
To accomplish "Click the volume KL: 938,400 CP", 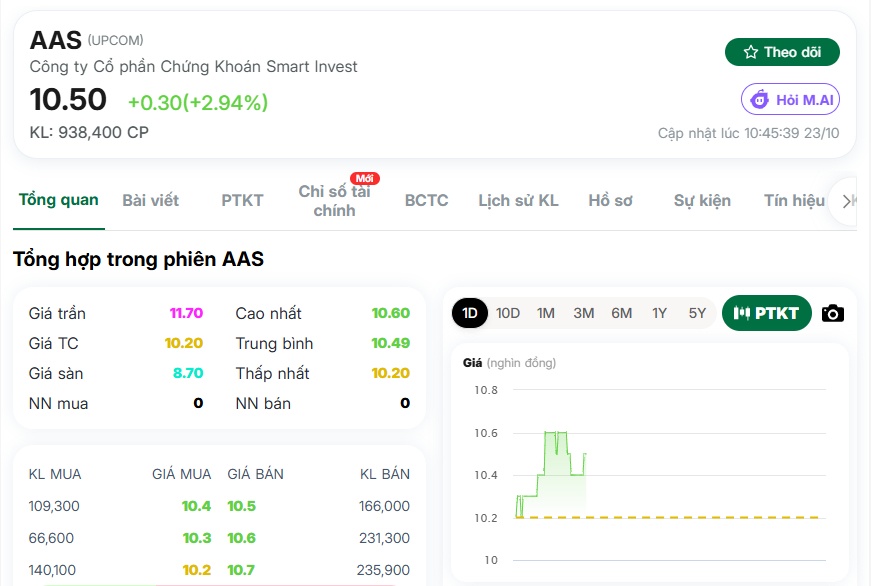I will [89, 132].
